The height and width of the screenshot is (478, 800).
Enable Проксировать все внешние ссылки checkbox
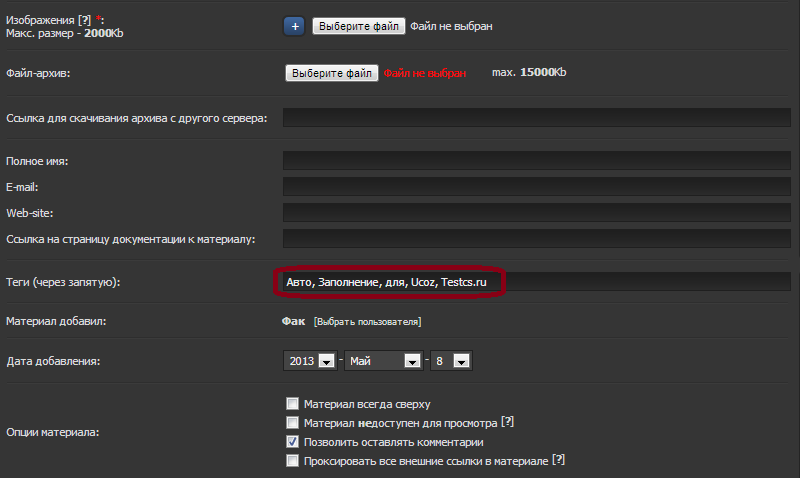[292, 461]
